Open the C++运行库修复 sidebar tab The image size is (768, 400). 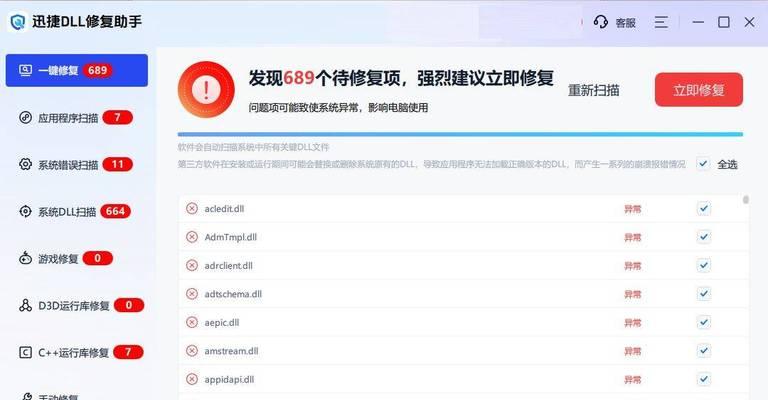pyautogui.click(x=77, y=353)
